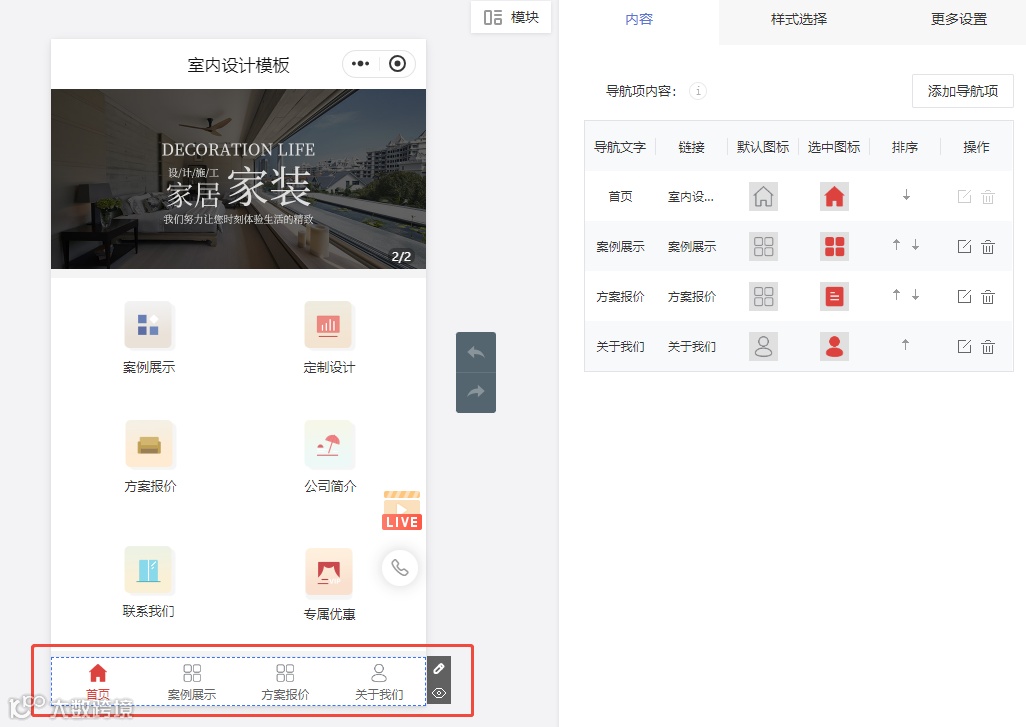Switch to the 更多设置 tab
This screenshot has width=1026, height=727.
point(959,20)
